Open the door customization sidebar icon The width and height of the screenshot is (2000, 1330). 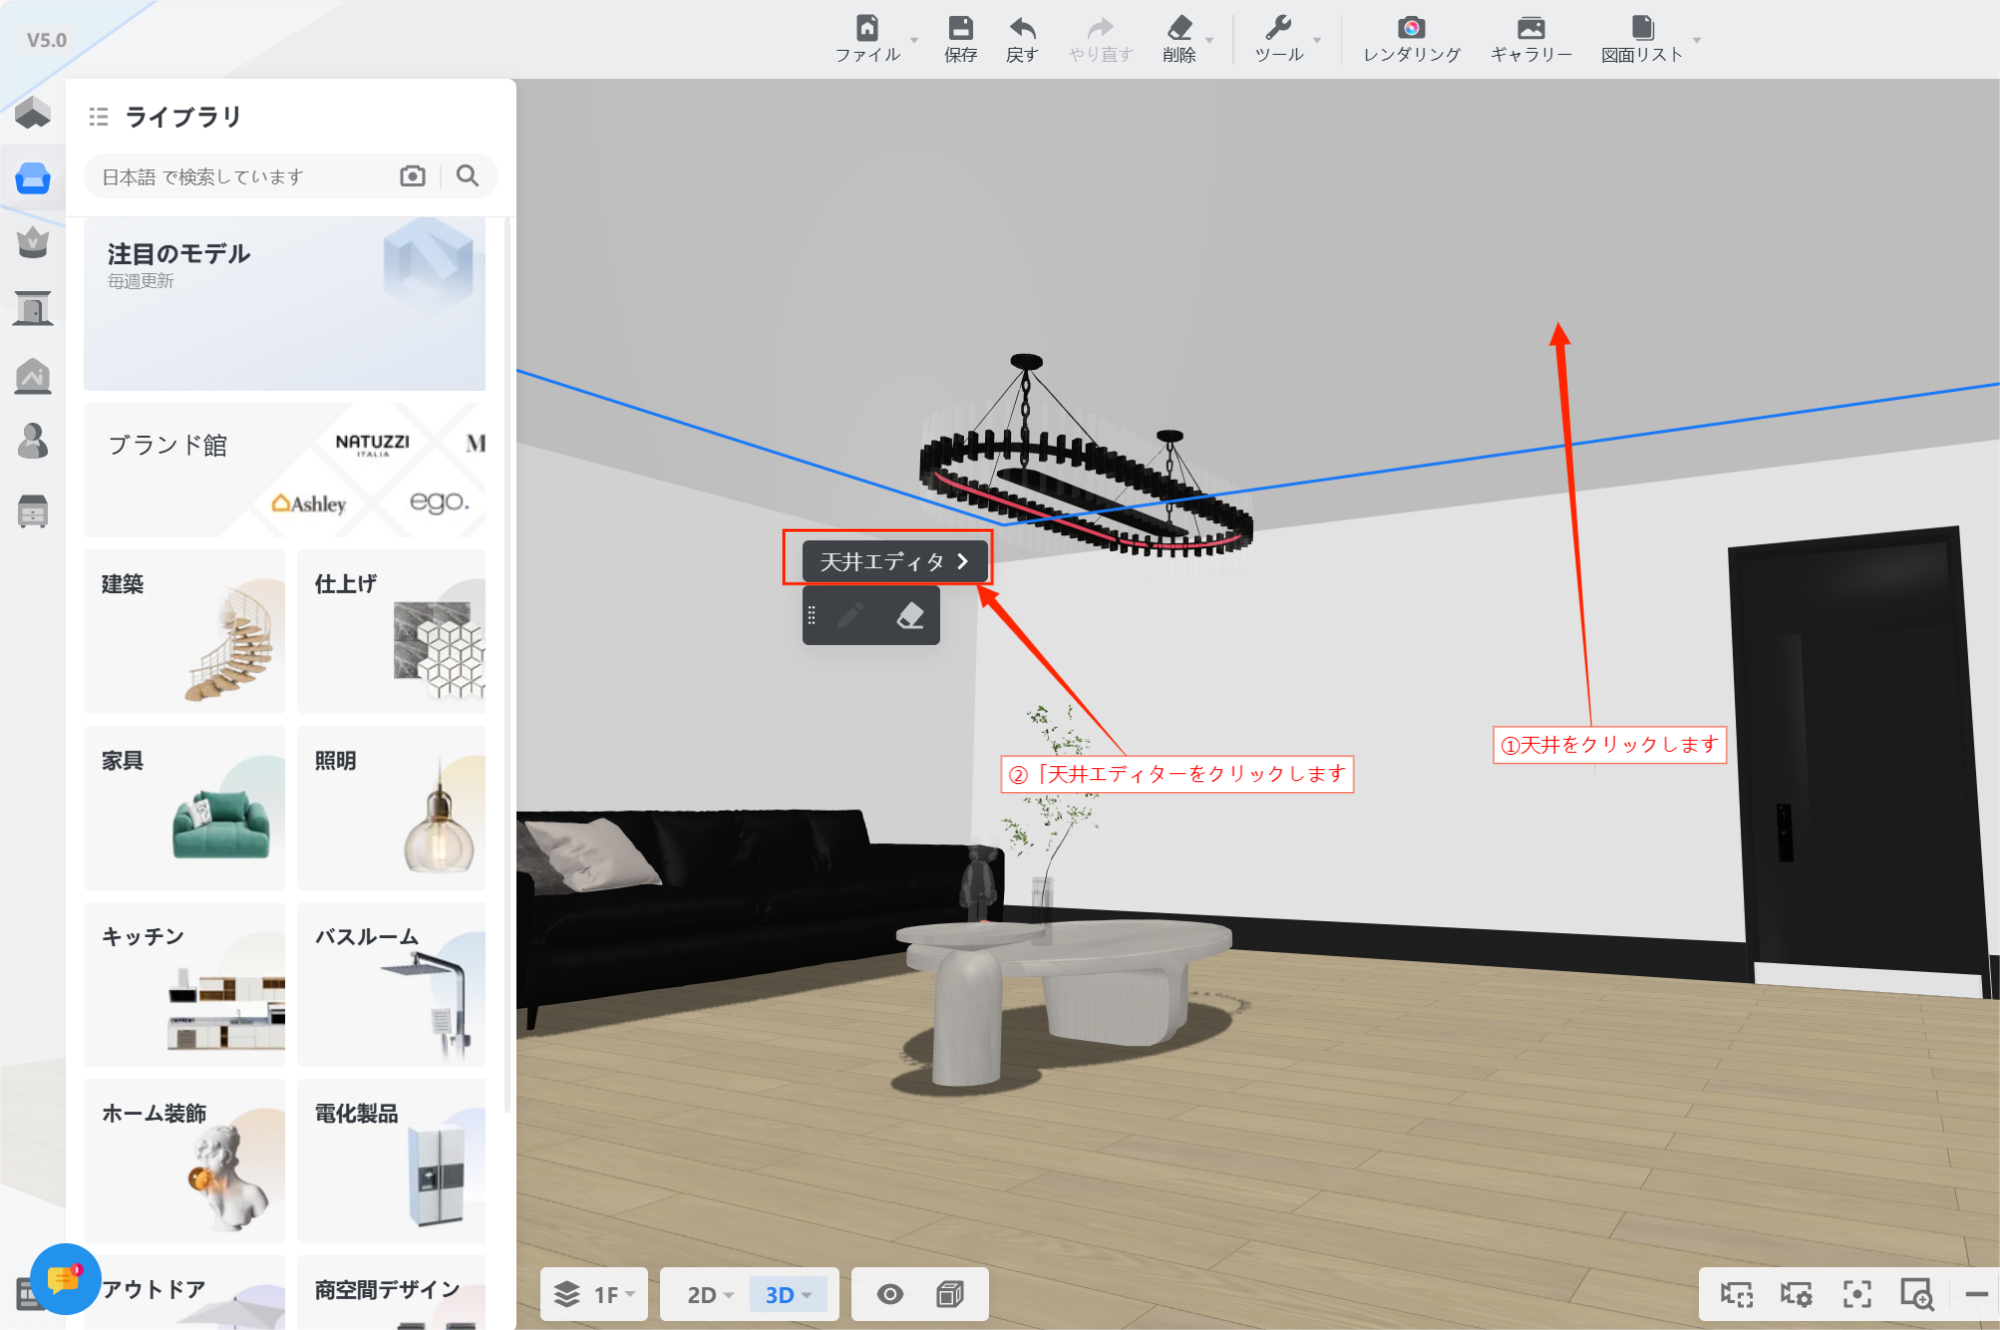[33, 308]
